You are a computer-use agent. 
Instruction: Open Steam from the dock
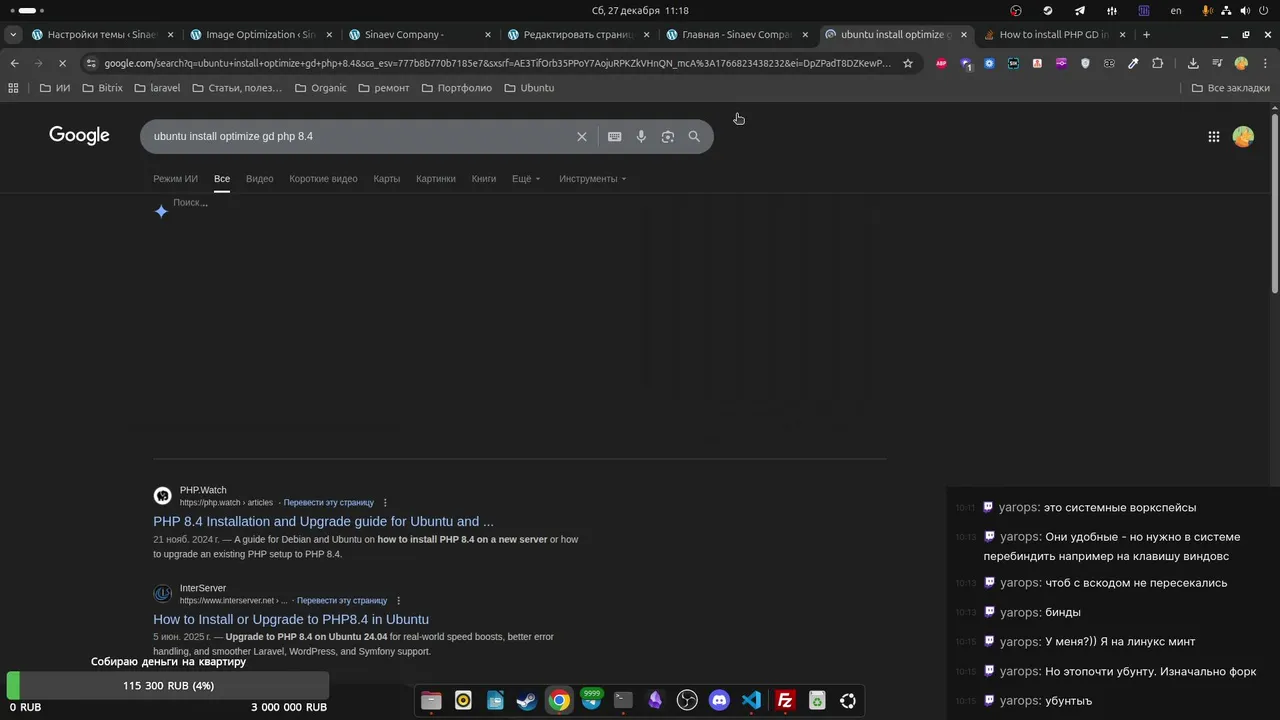527,701
